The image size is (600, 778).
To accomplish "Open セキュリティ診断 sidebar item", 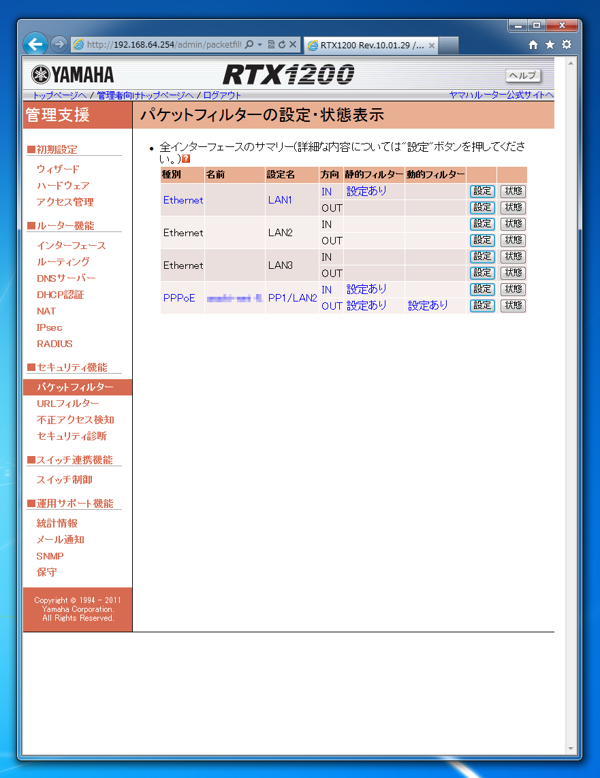I will pos(71,436).
